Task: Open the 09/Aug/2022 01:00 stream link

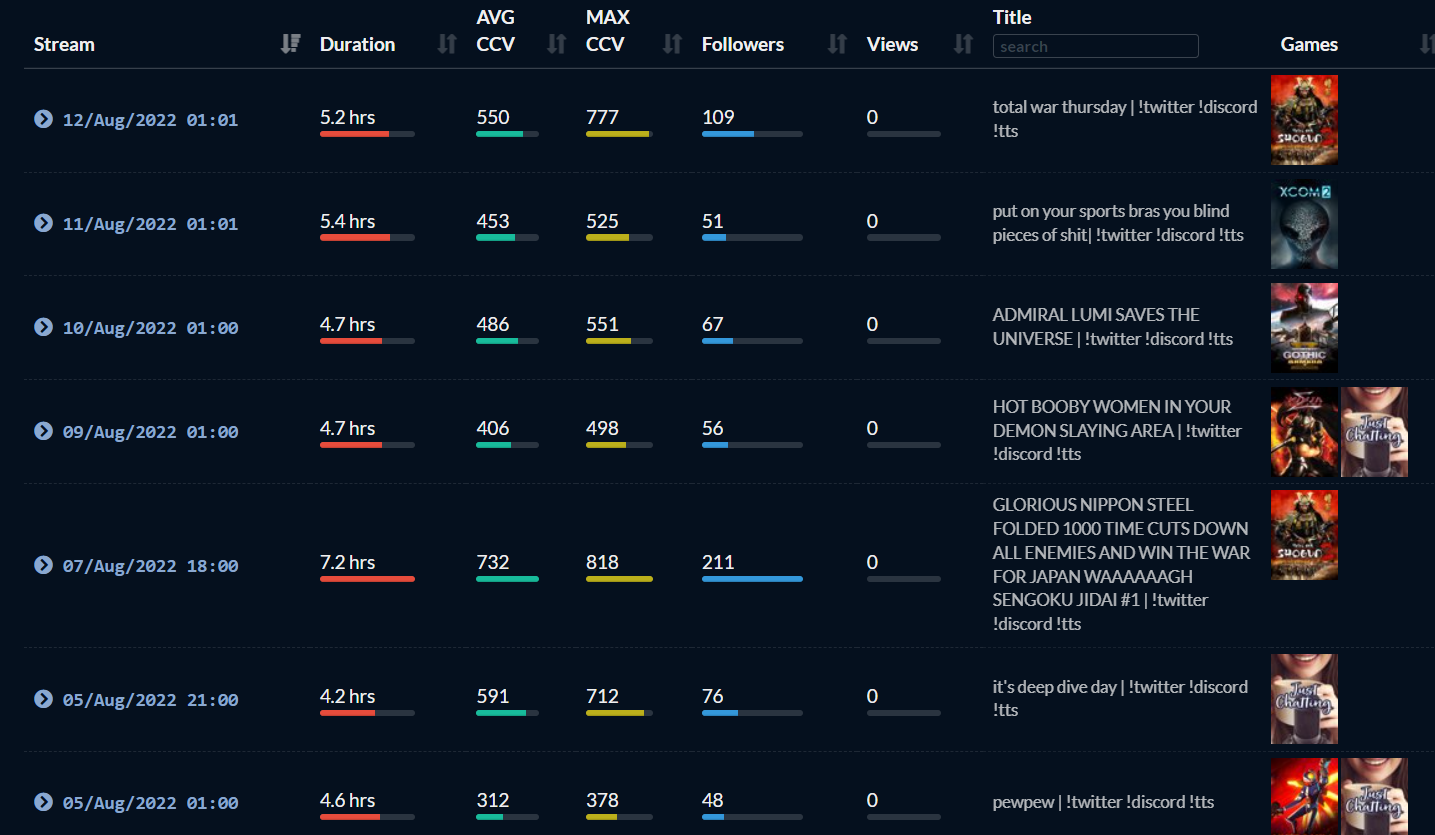Action: point(150,432)
